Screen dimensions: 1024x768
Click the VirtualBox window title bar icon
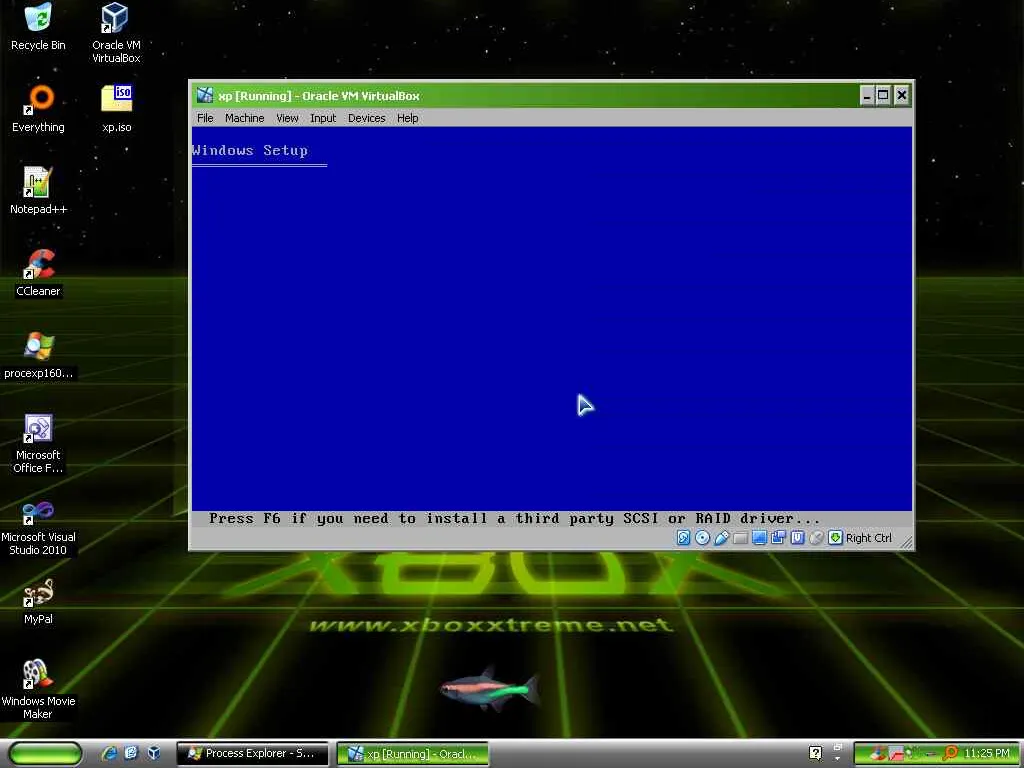[x=204, y=95]
